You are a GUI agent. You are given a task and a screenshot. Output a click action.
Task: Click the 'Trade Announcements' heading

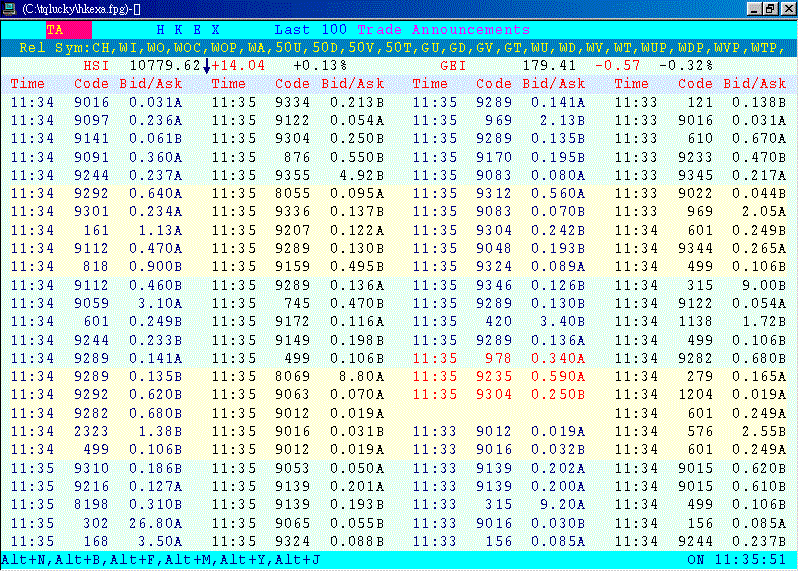pos(443,30)
